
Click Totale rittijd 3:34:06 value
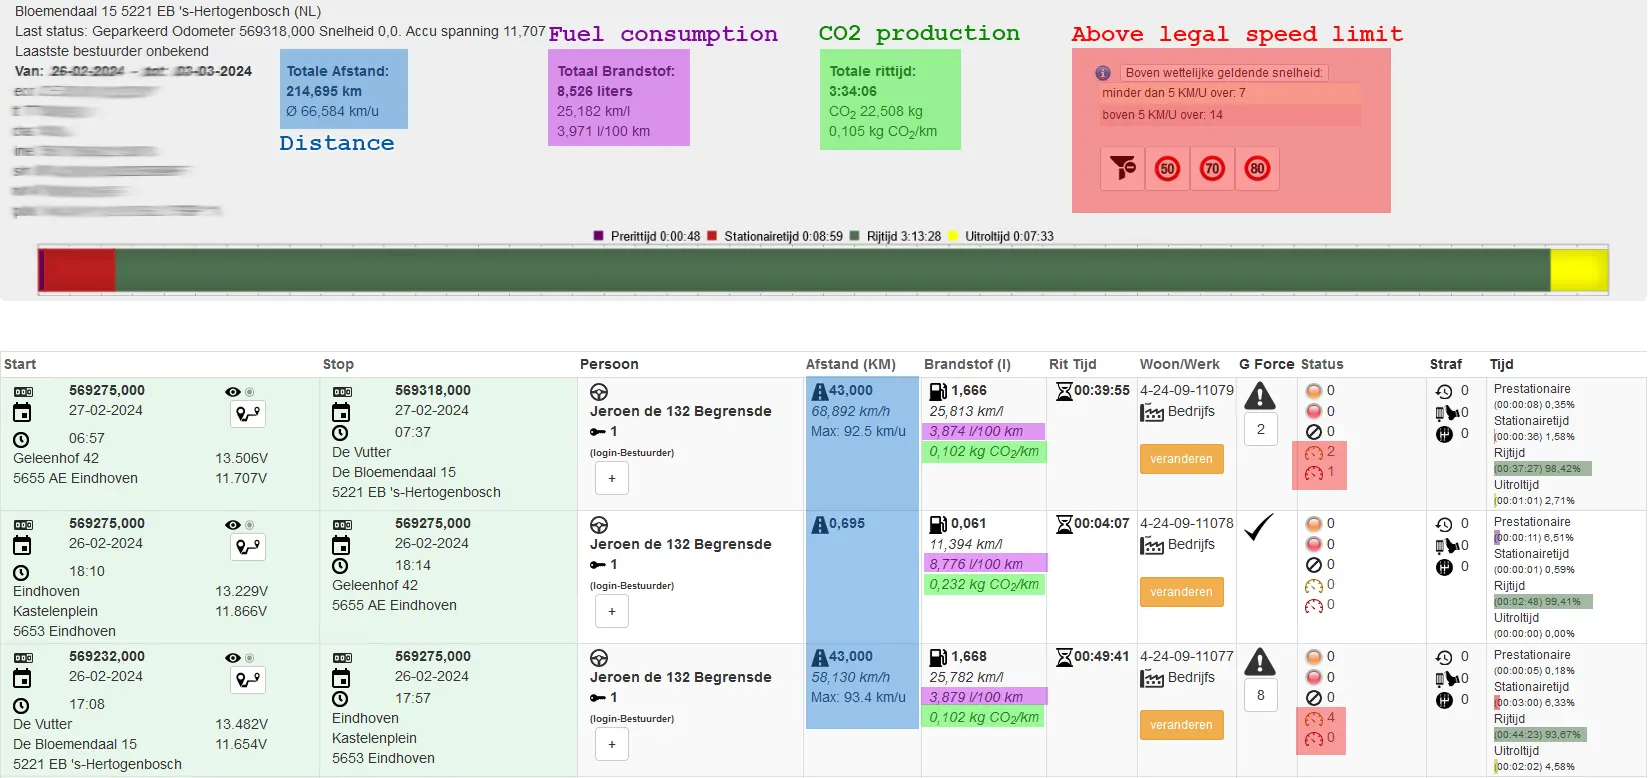click(x=853, y=91)
